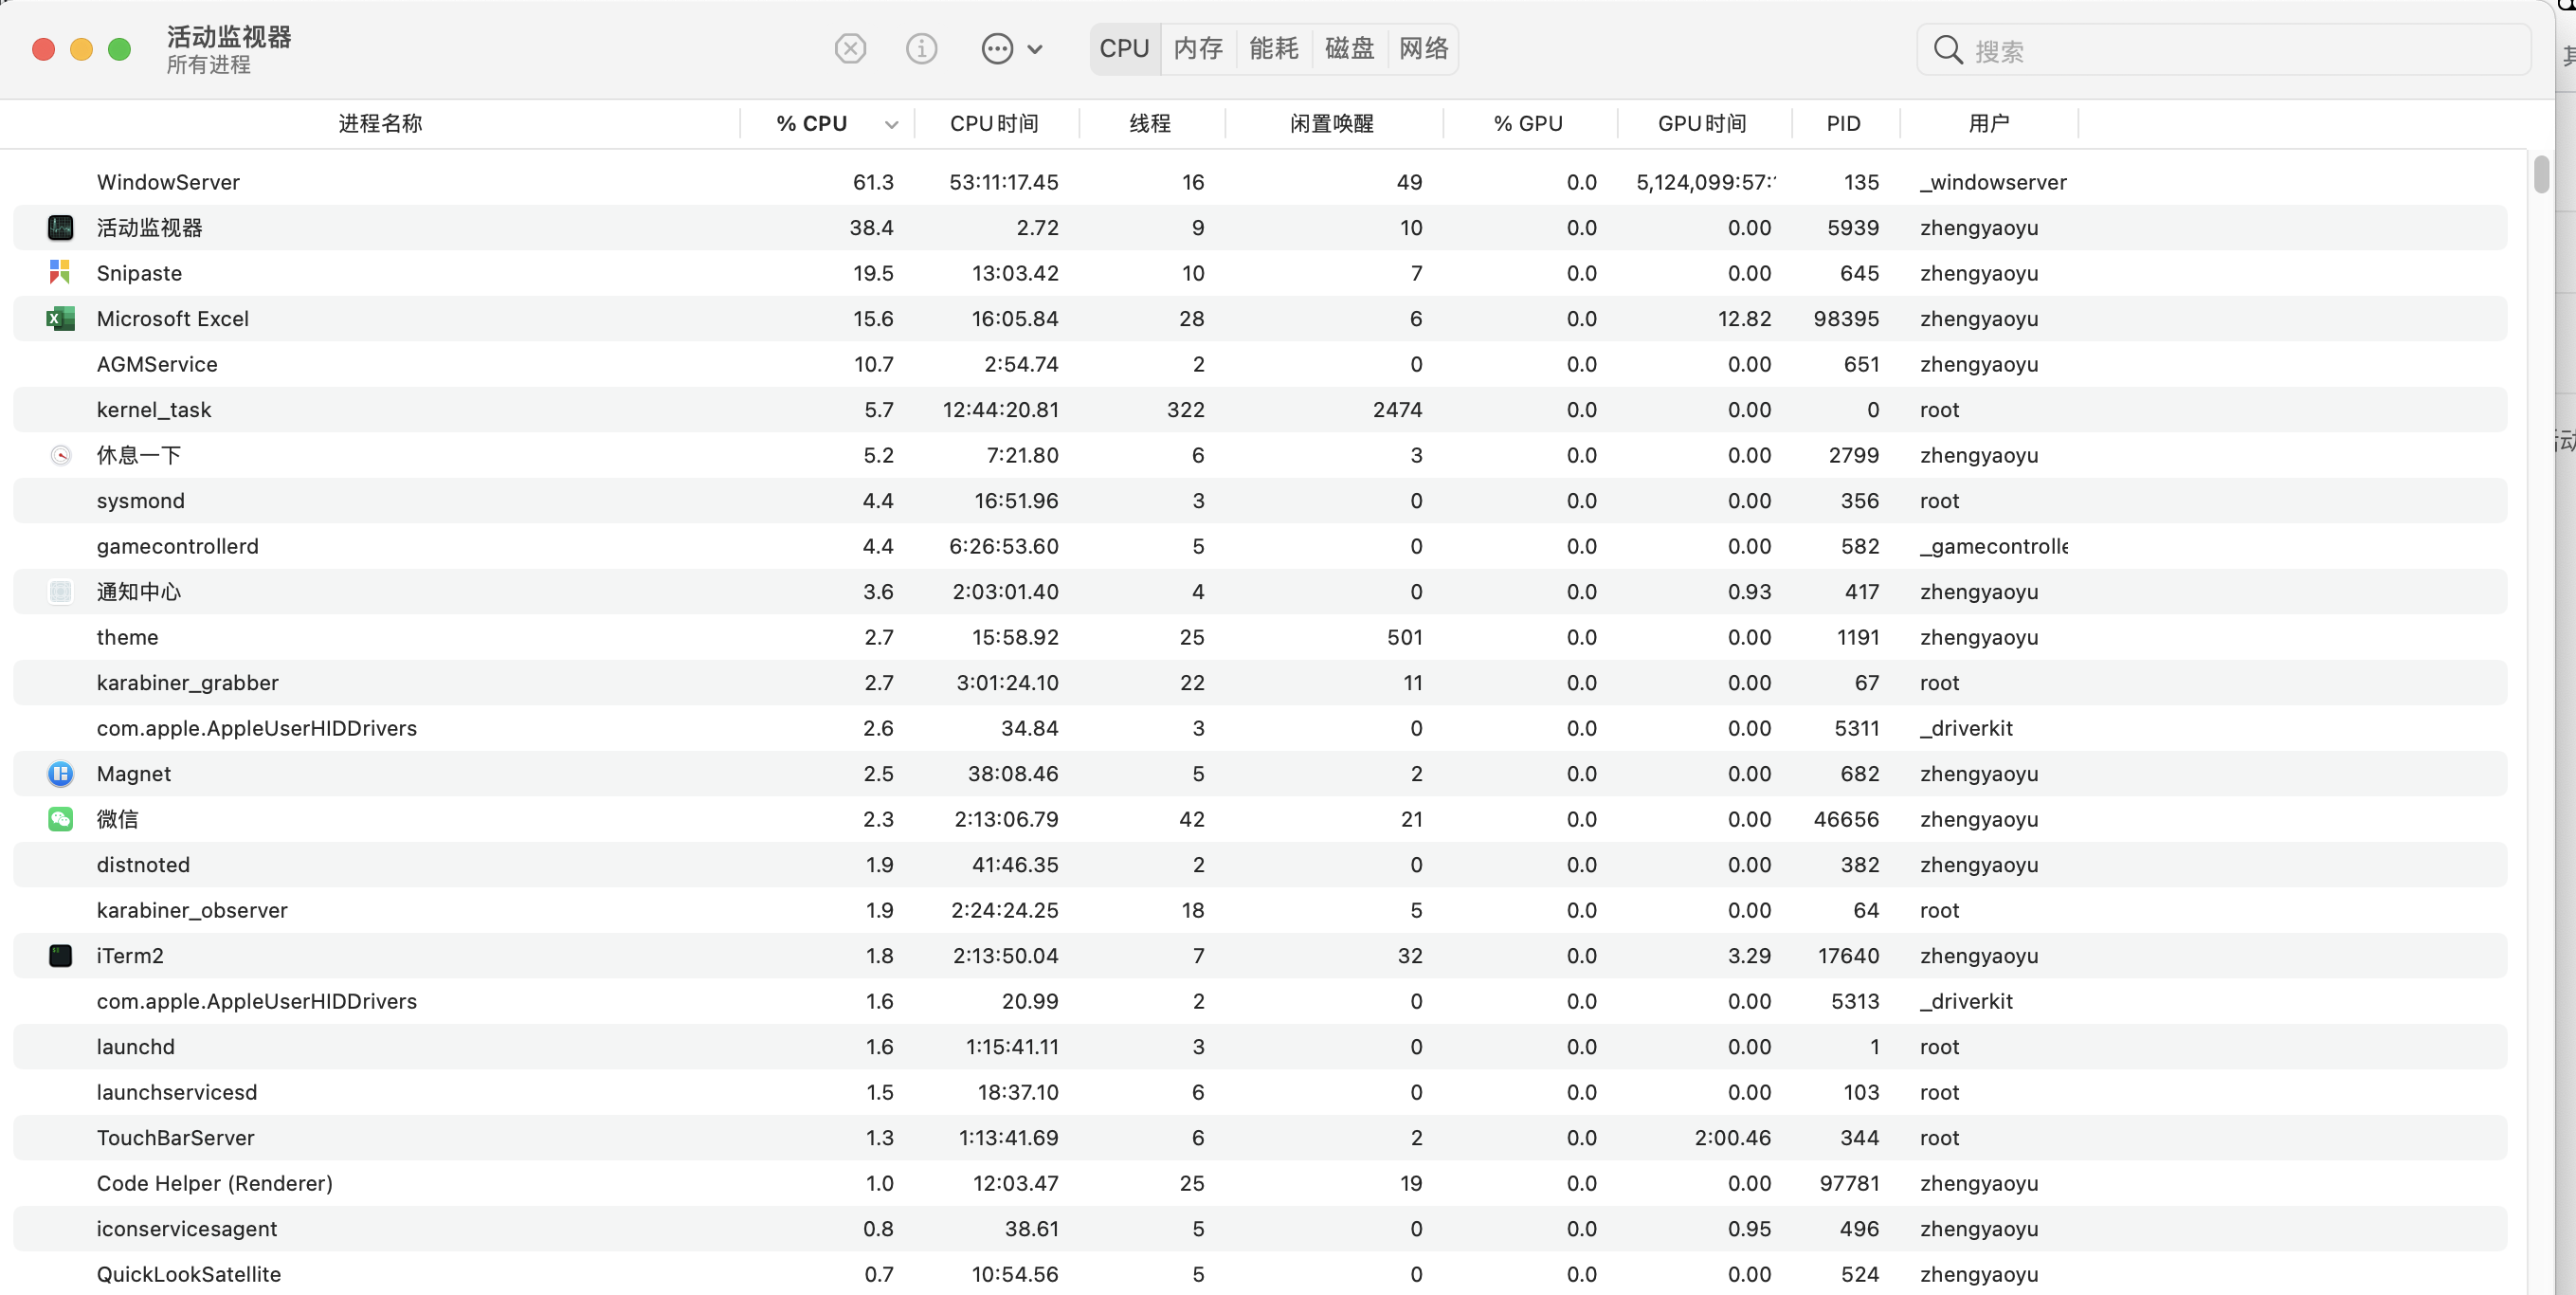2576x1295 pixels.
Task: Select the sysmond process name
Action: pos(140,501)
